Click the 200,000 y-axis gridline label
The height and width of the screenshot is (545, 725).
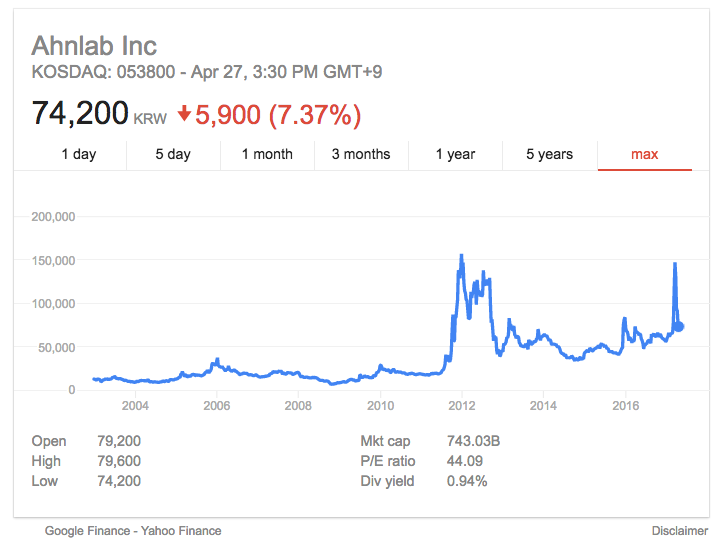[x=55, y=216]
